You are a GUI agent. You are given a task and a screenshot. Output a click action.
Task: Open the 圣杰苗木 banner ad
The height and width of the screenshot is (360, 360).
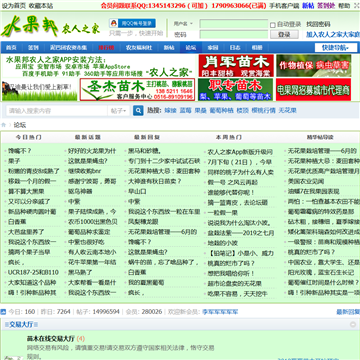coord(137,89)
